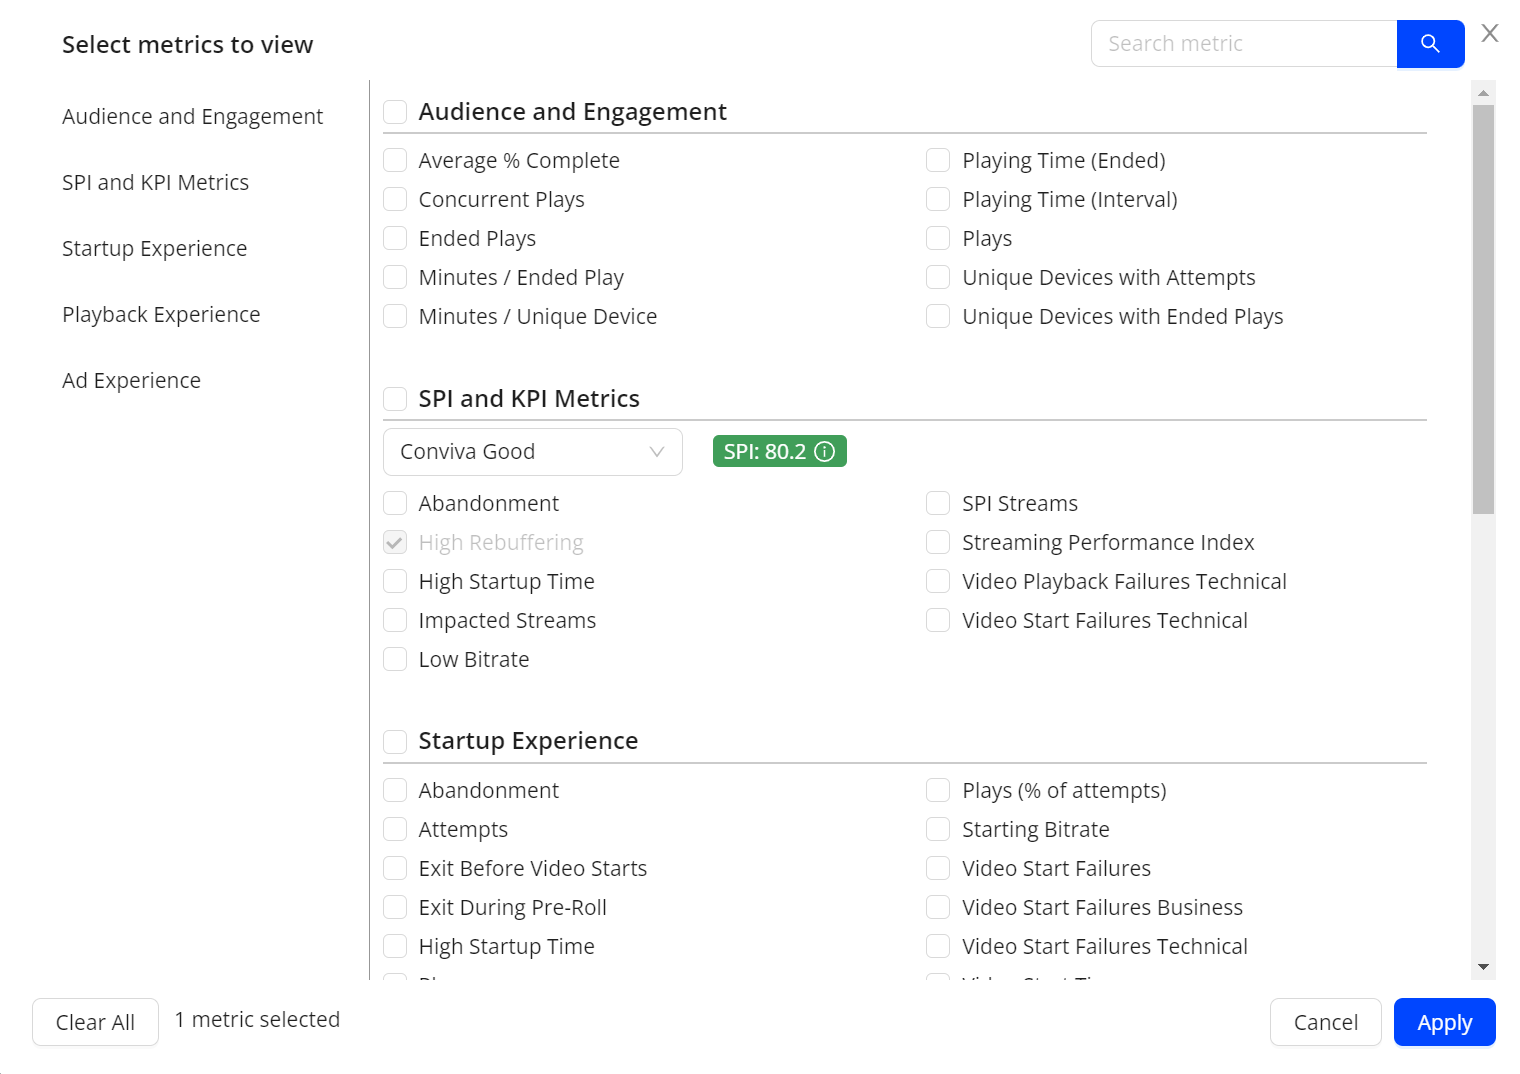Close the metrics dialog with X
1520x1074 pixels.
(x=1489, y=34)
